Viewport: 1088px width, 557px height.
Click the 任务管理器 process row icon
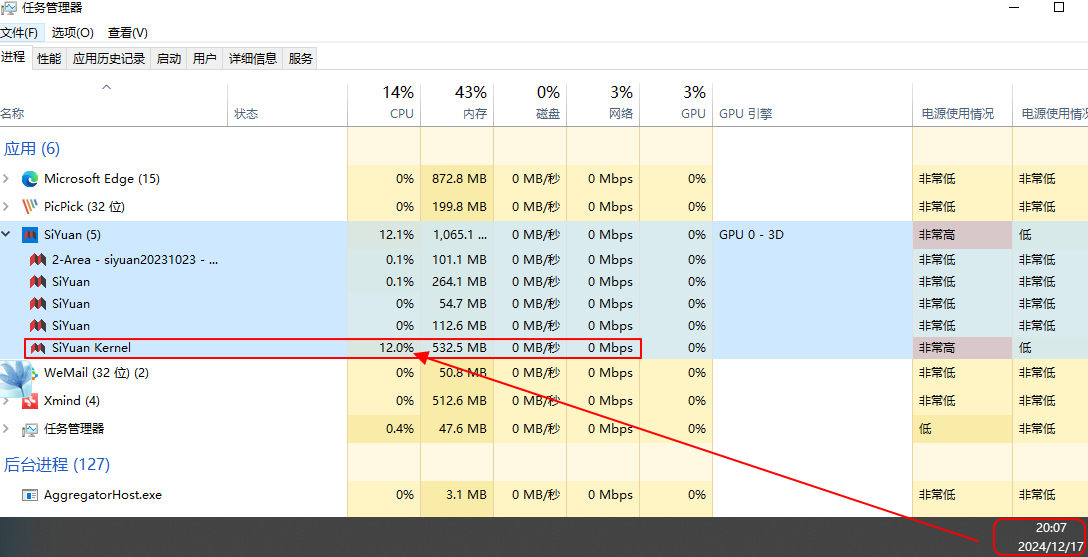(x=30, y=429)
